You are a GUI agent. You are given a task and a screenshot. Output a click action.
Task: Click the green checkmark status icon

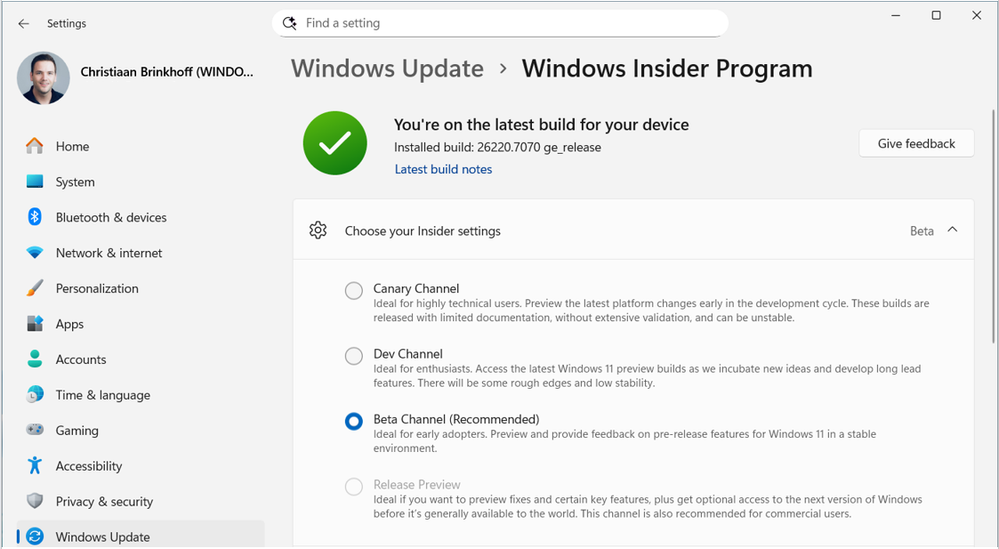[x=335, y=143]
